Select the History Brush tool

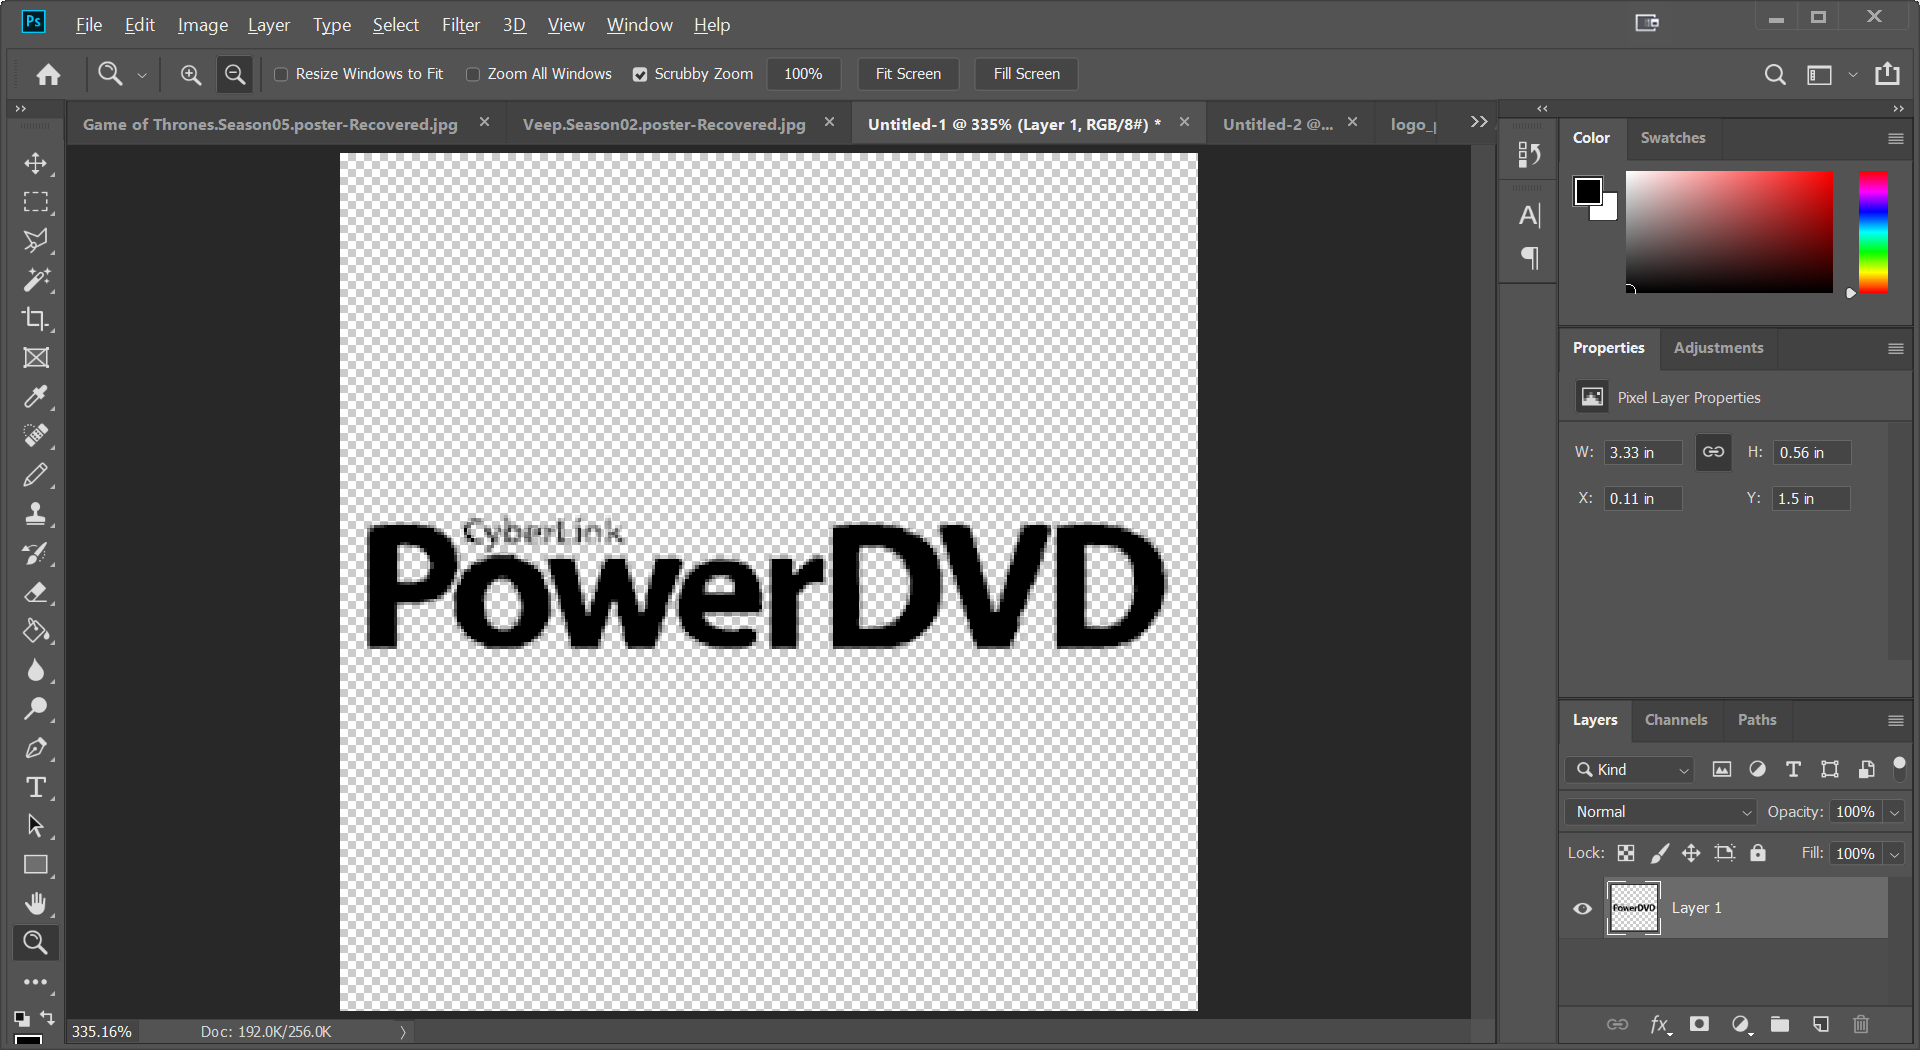[36, 553]
